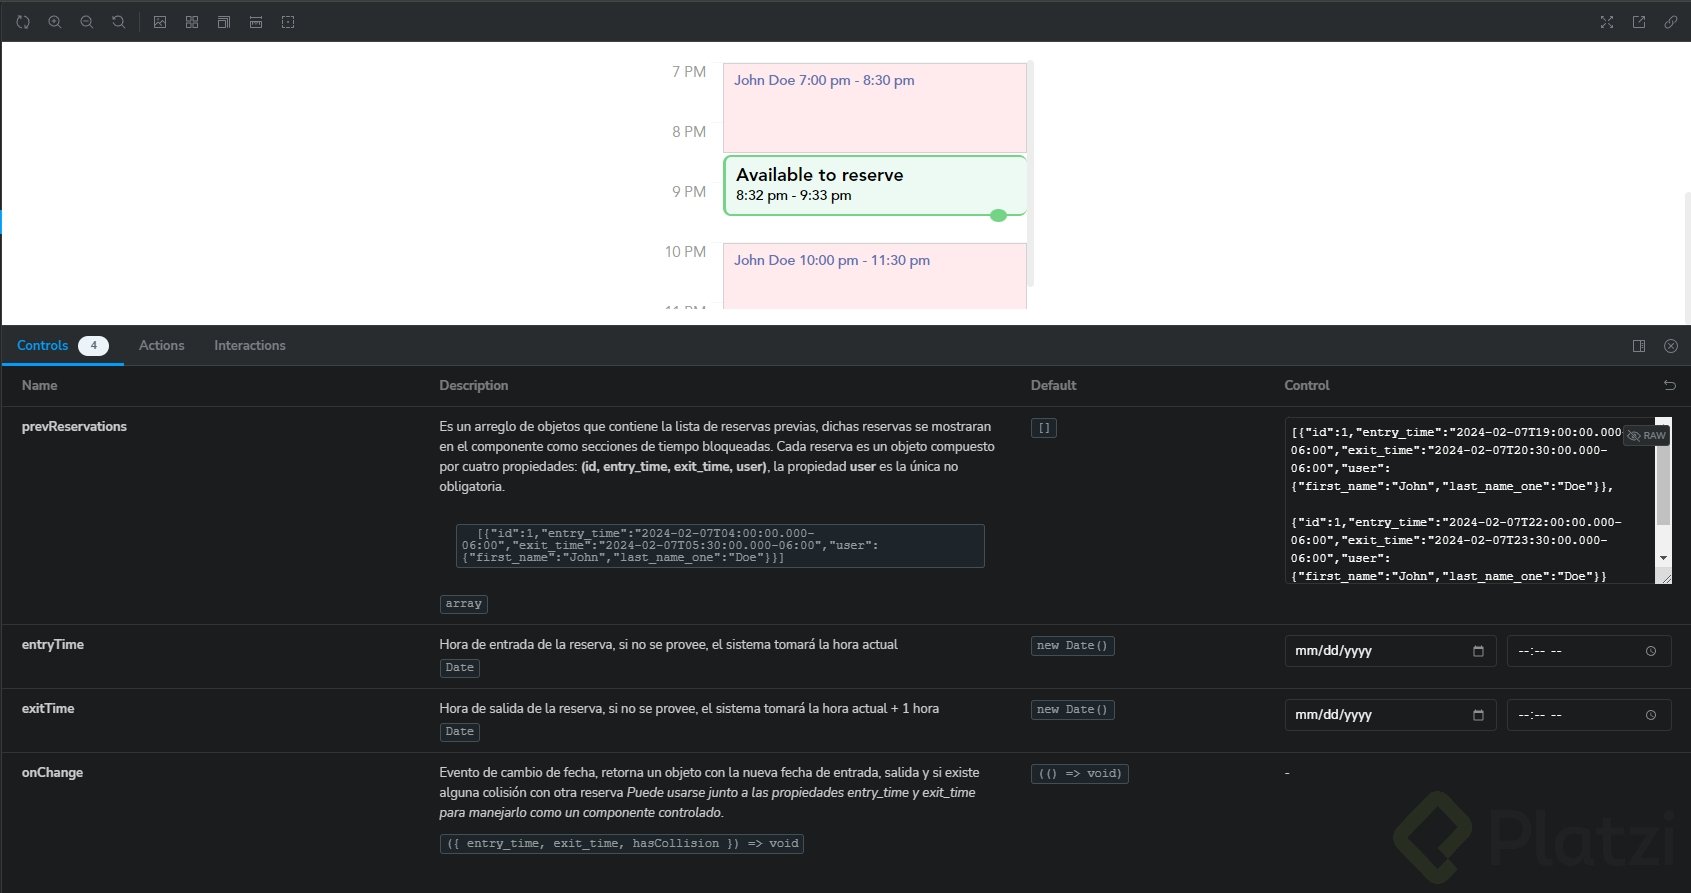Open the entryTime clock picker icon
Image resolution: width=1691 pixels, height=893 pixels.
click(1651, 651)
